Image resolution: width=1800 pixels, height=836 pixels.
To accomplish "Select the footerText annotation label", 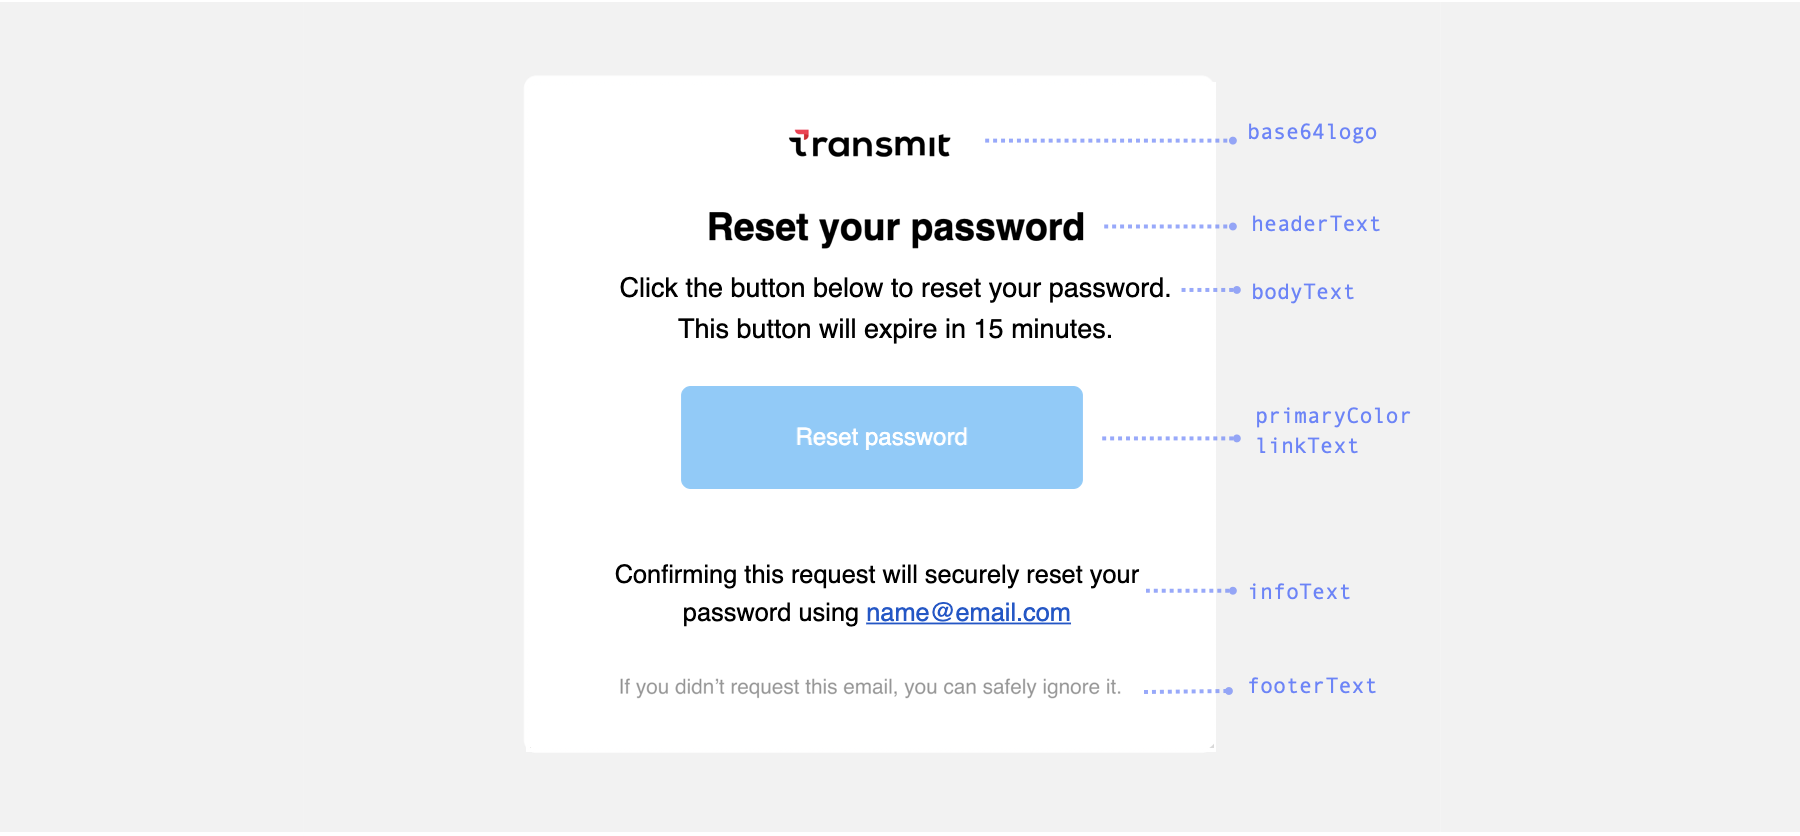I will click(1312, 686).
